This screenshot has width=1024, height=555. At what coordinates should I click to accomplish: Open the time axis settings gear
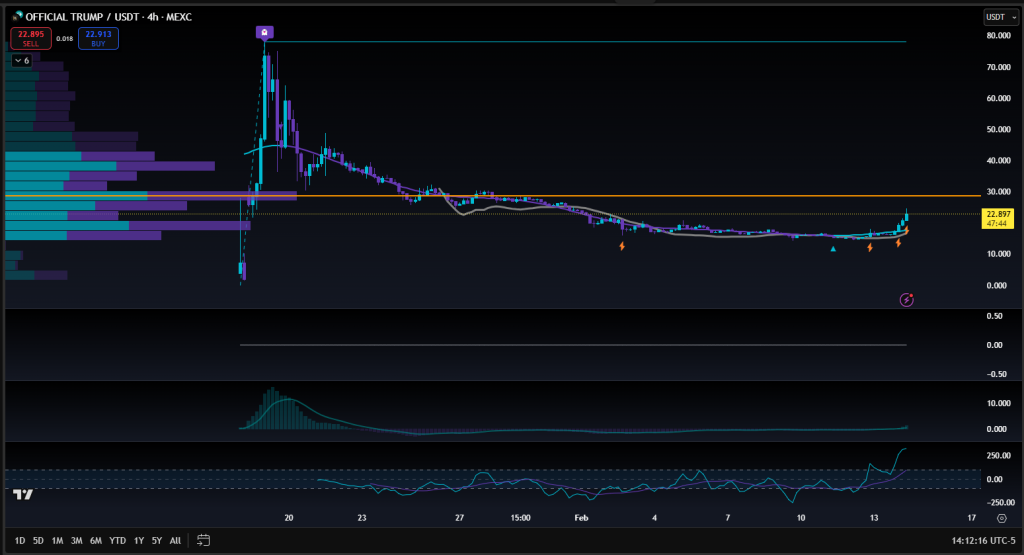point(1002,518)
